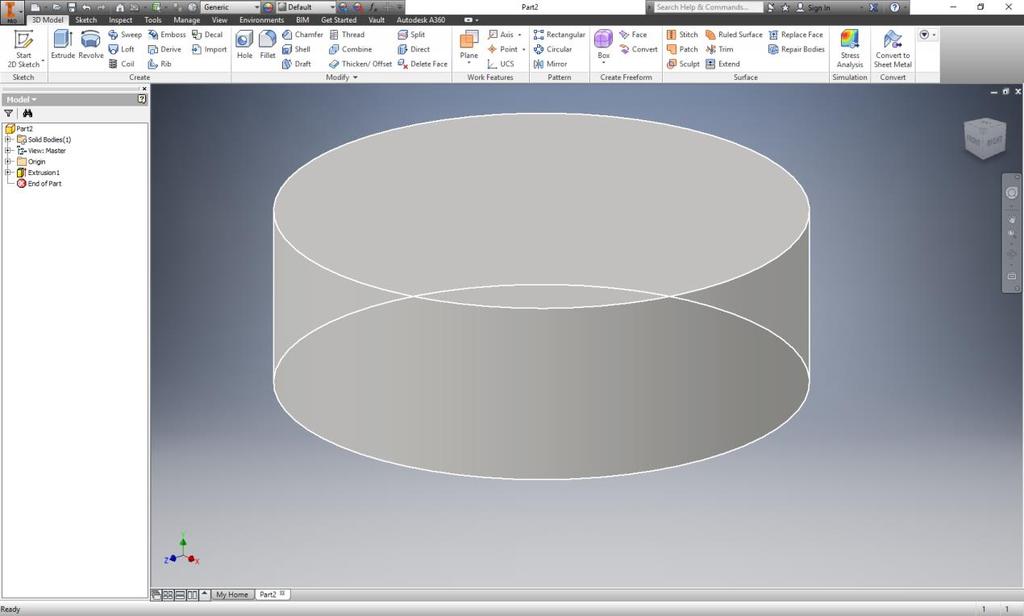This screenshot has height=616, width=1024.
Task: Open the Axis dropdown arrow
Action: 520,35
